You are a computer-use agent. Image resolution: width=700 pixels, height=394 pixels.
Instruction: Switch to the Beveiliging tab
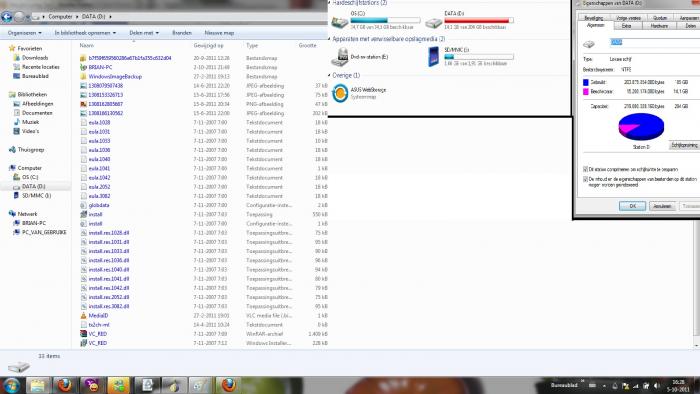click(593, 18)
